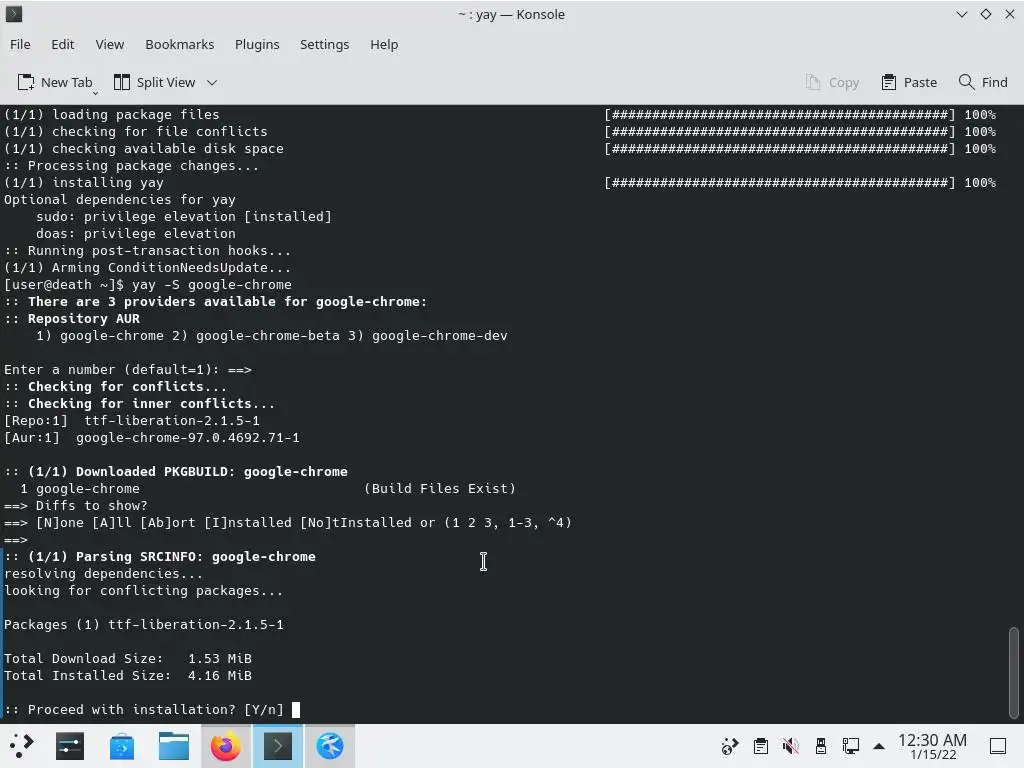Click 'Optional dependencies for yay' line

(120, 200)
